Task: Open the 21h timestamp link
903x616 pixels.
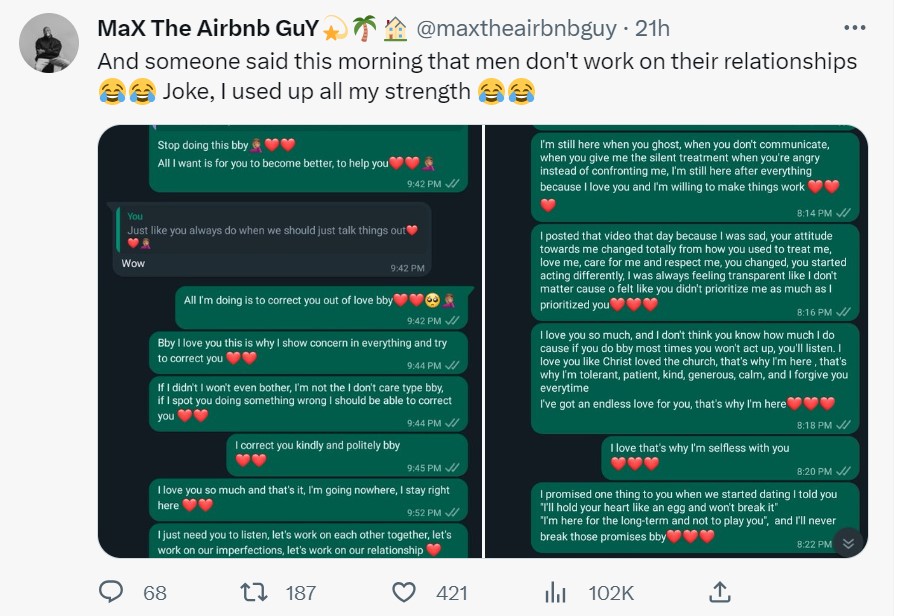Action: coord(652,28)
